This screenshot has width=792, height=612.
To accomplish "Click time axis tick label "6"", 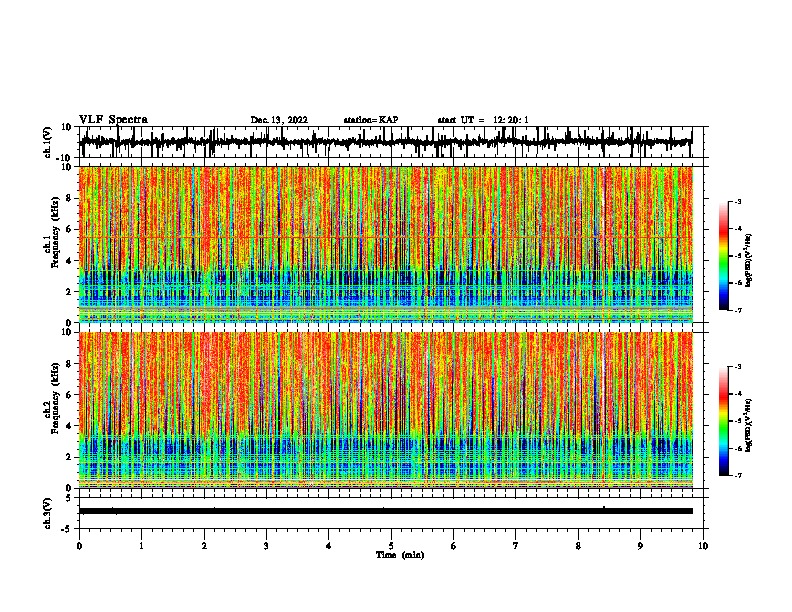I will click(x=454, y=545).
